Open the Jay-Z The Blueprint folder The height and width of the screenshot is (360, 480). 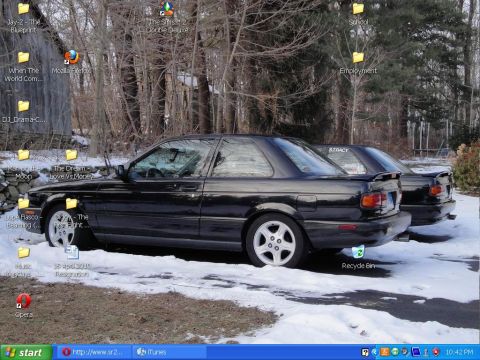point(23,9)
